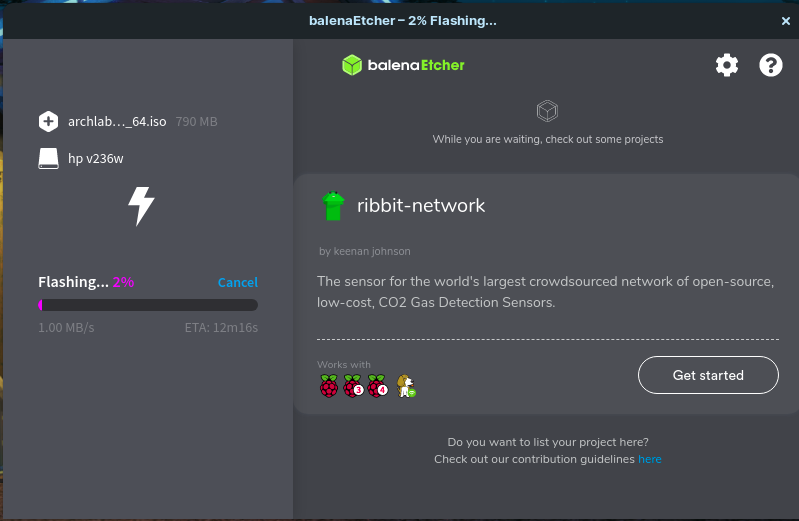Click the window title 'balenaEtcher – 2% Flashing...'
Screen dimensions: 799x521
pyautogui.click(x=403, y=21)
